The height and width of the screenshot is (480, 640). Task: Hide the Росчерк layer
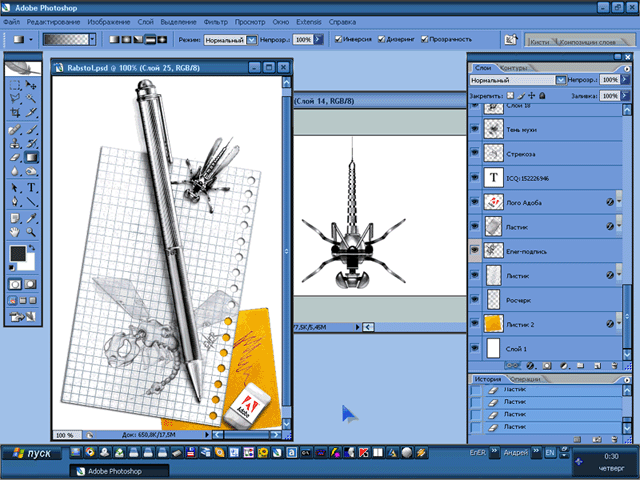click(x=475, y=299)
